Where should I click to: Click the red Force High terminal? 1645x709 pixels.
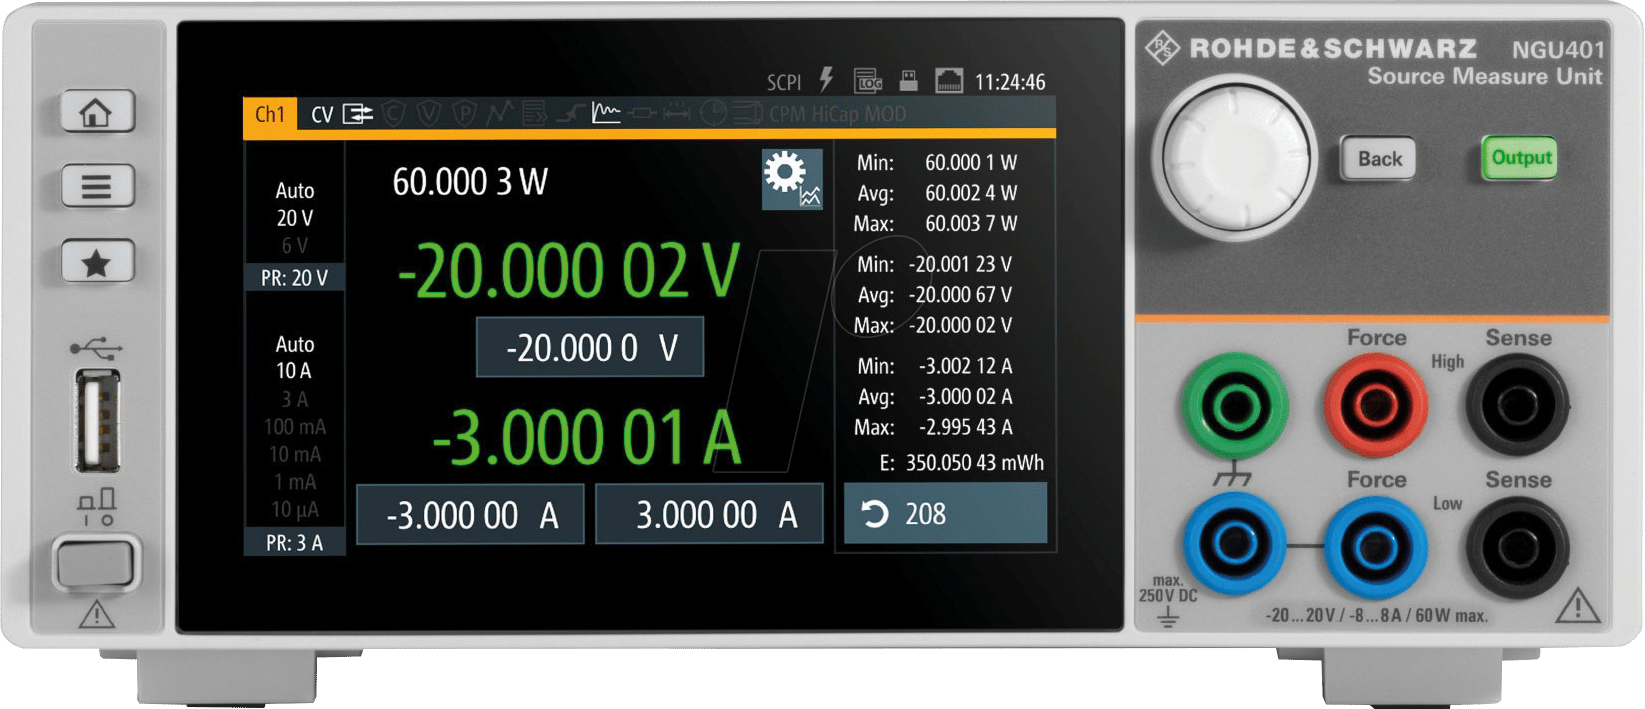[x=1376, y=405]
